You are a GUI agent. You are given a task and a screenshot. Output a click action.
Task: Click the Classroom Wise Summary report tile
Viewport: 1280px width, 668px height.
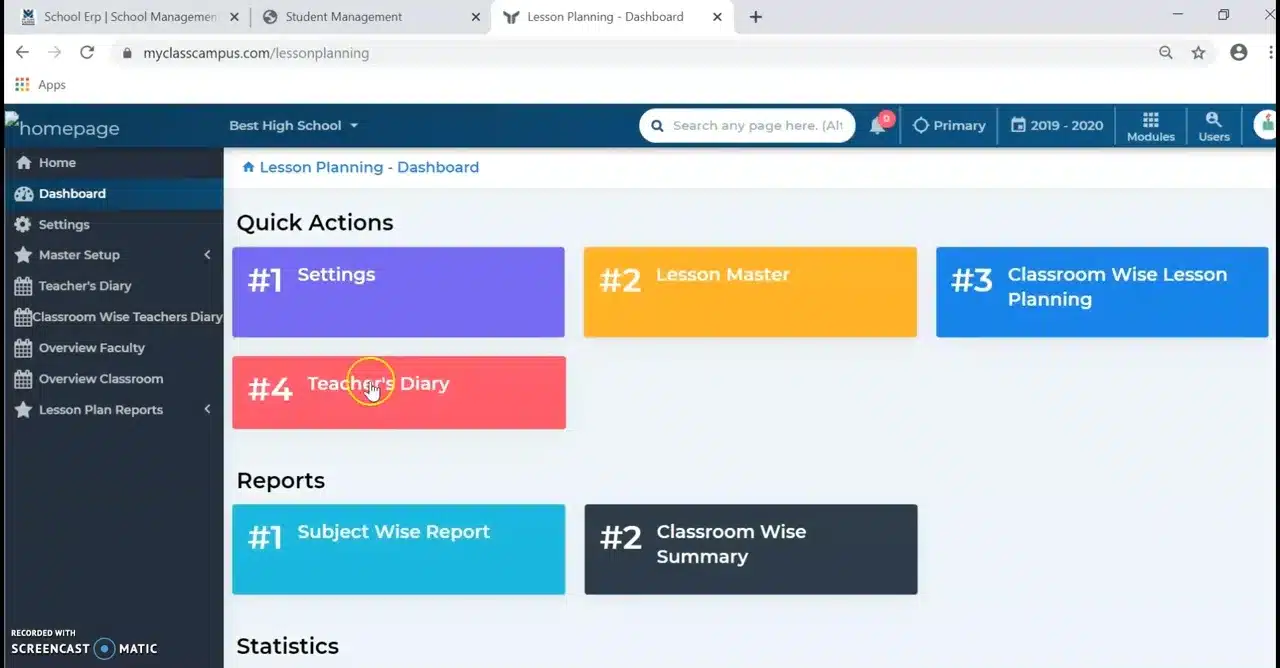tap(750, 549)
